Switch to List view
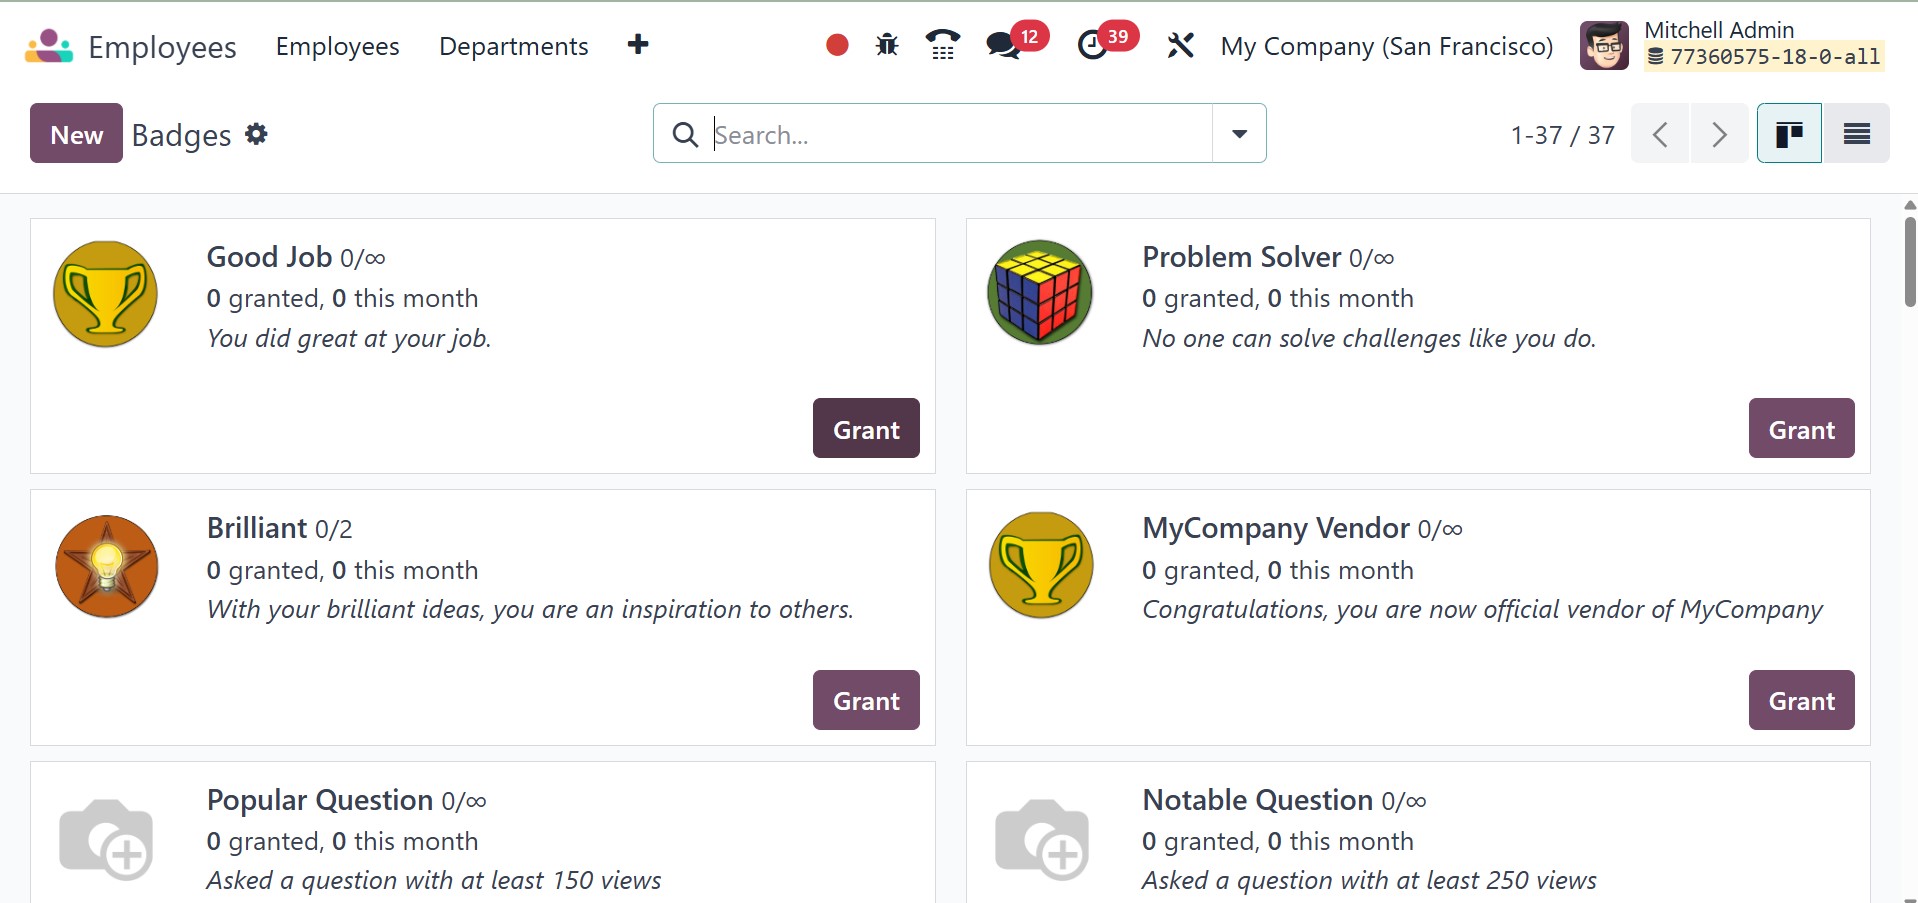1918x903 pixels. click(1856, 134)
